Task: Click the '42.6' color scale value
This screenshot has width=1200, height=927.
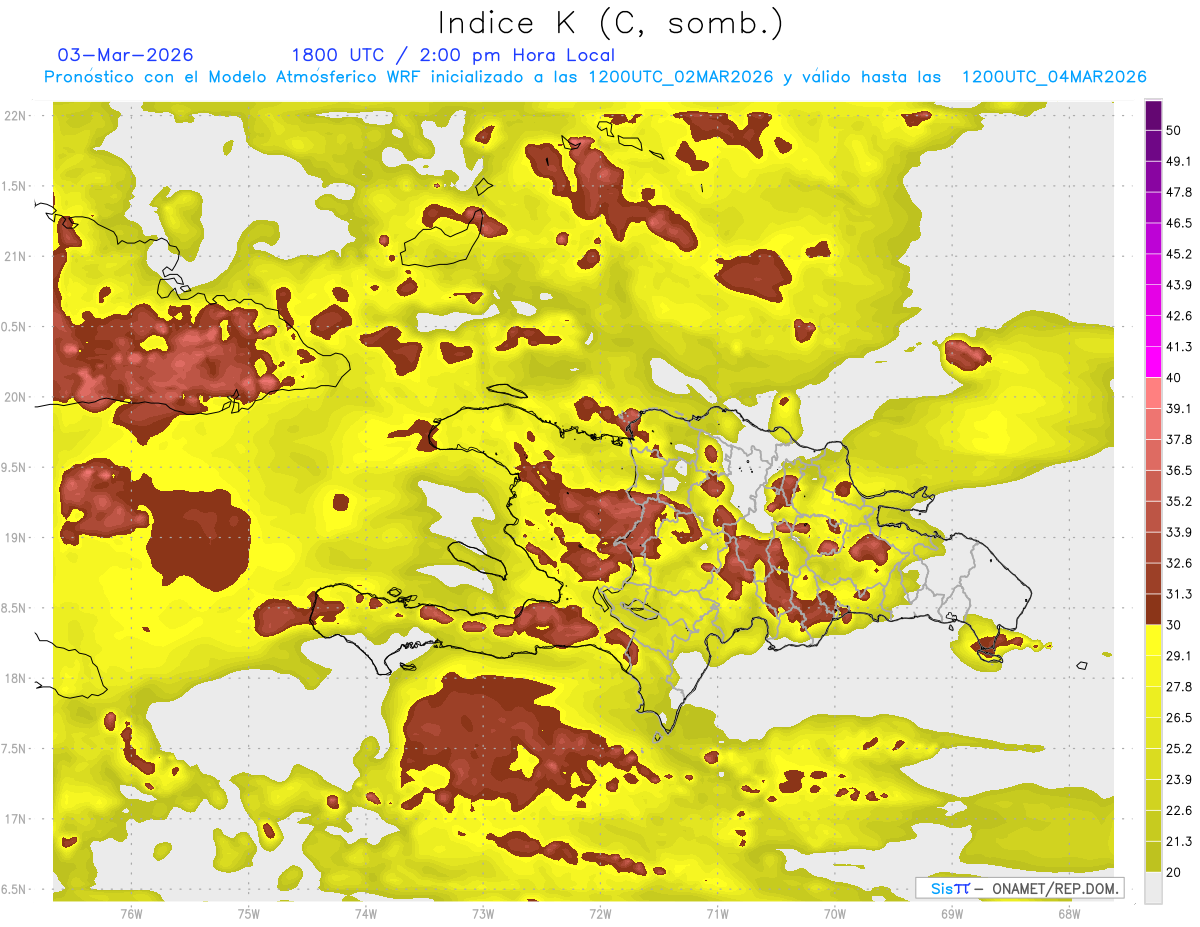Action: (1178, 316)
